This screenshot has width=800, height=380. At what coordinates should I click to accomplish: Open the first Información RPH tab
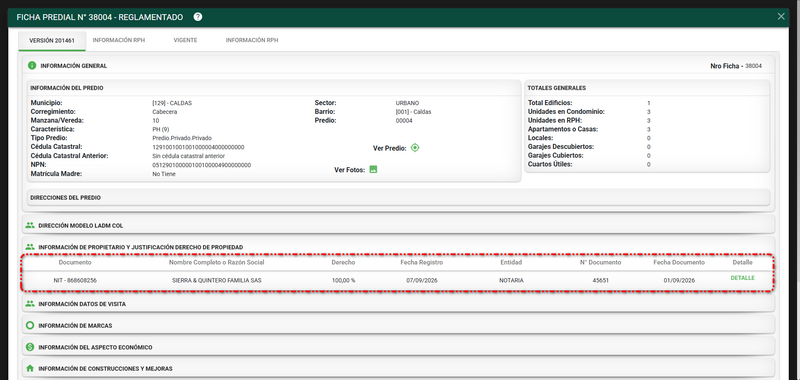coord(119,40)
